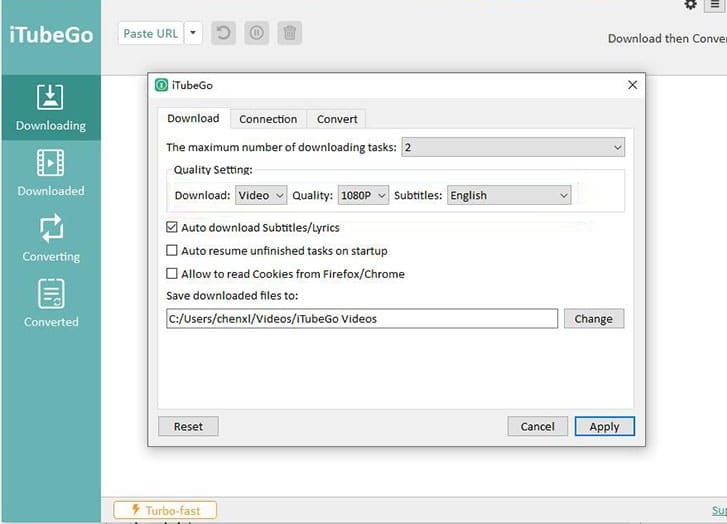Go to the Converting section
The image size is (727, 524).
[51, 238]
